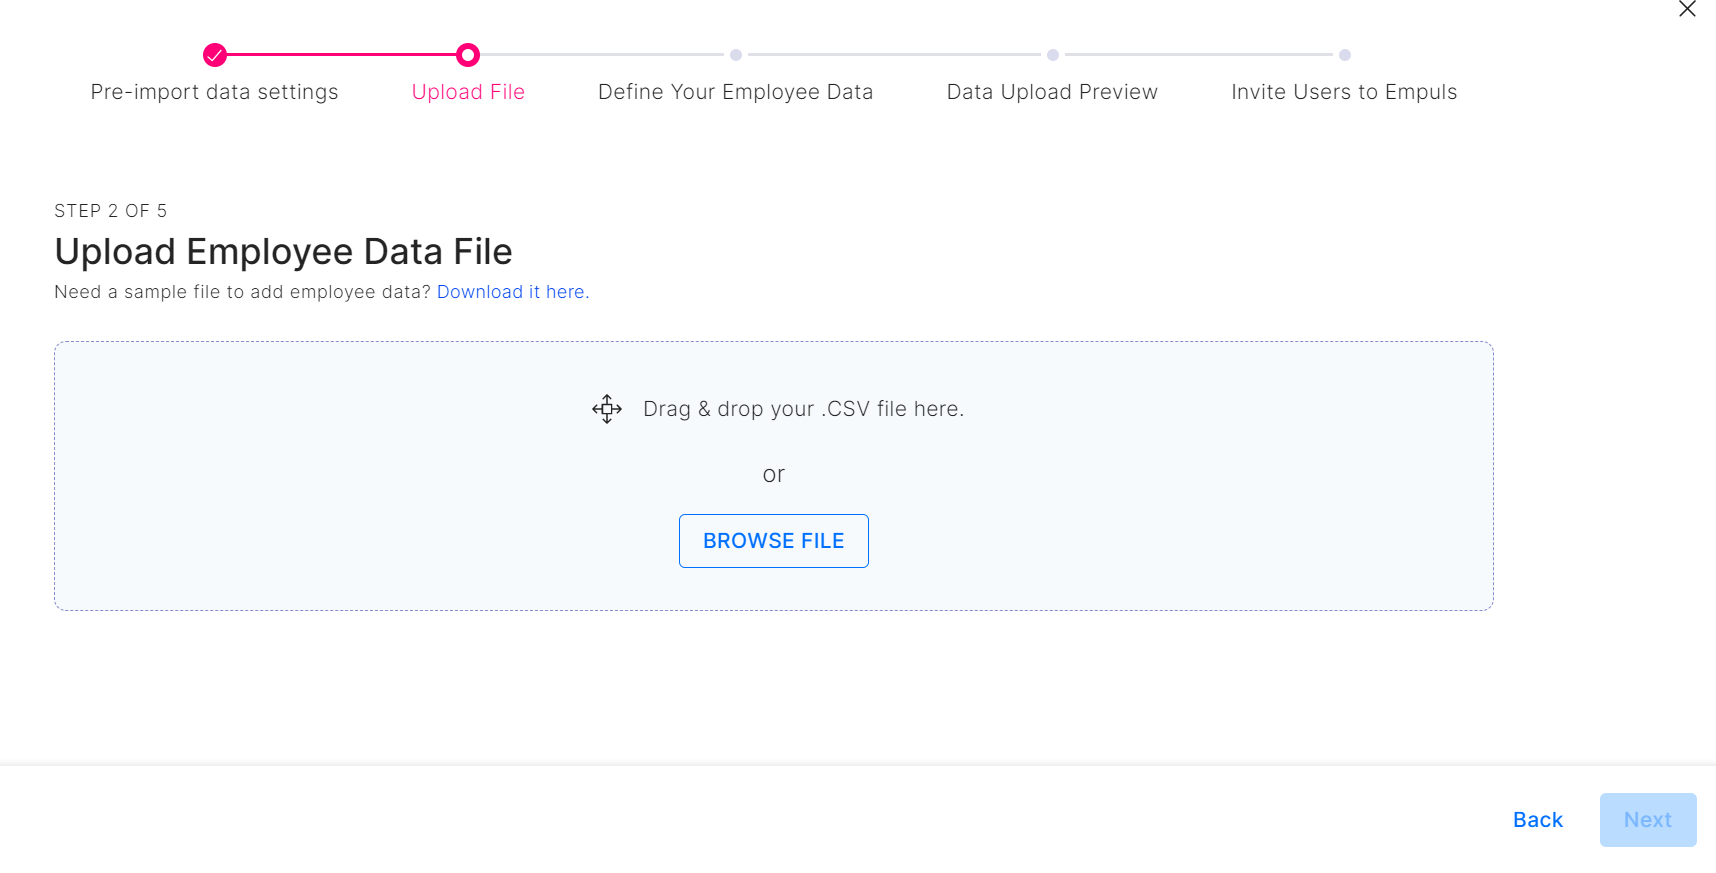Open the Define Your Employee Data step
The height and width of the screenshot is (873, 1716).
click(735, 92)
